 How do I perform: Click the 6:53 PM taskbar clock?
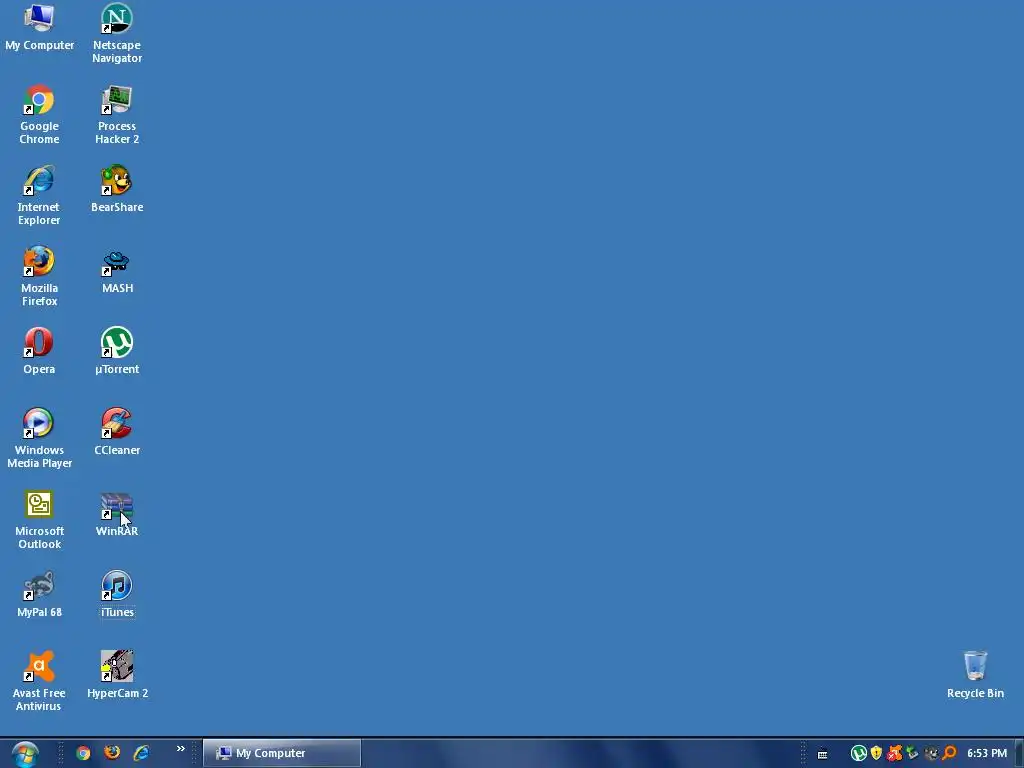(x=987, y=754)
